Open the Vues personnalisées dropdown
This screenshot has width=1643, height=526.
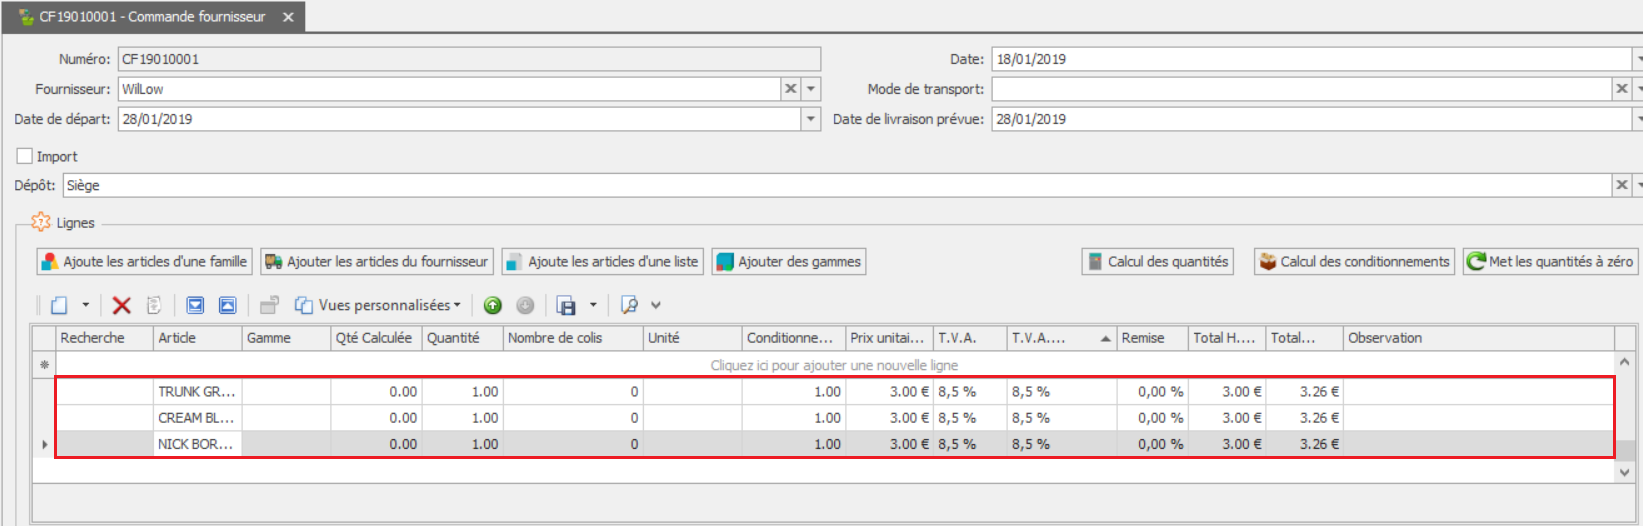(x=380, y=306)
